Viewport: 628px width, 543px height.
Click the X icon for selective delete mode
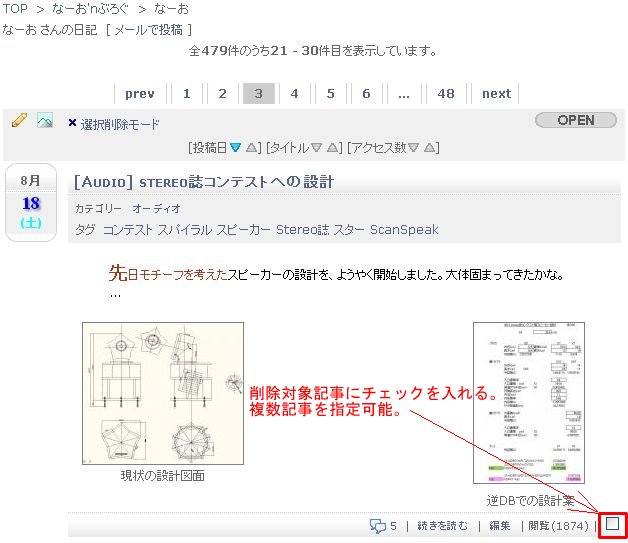click(x=72, y=124)
